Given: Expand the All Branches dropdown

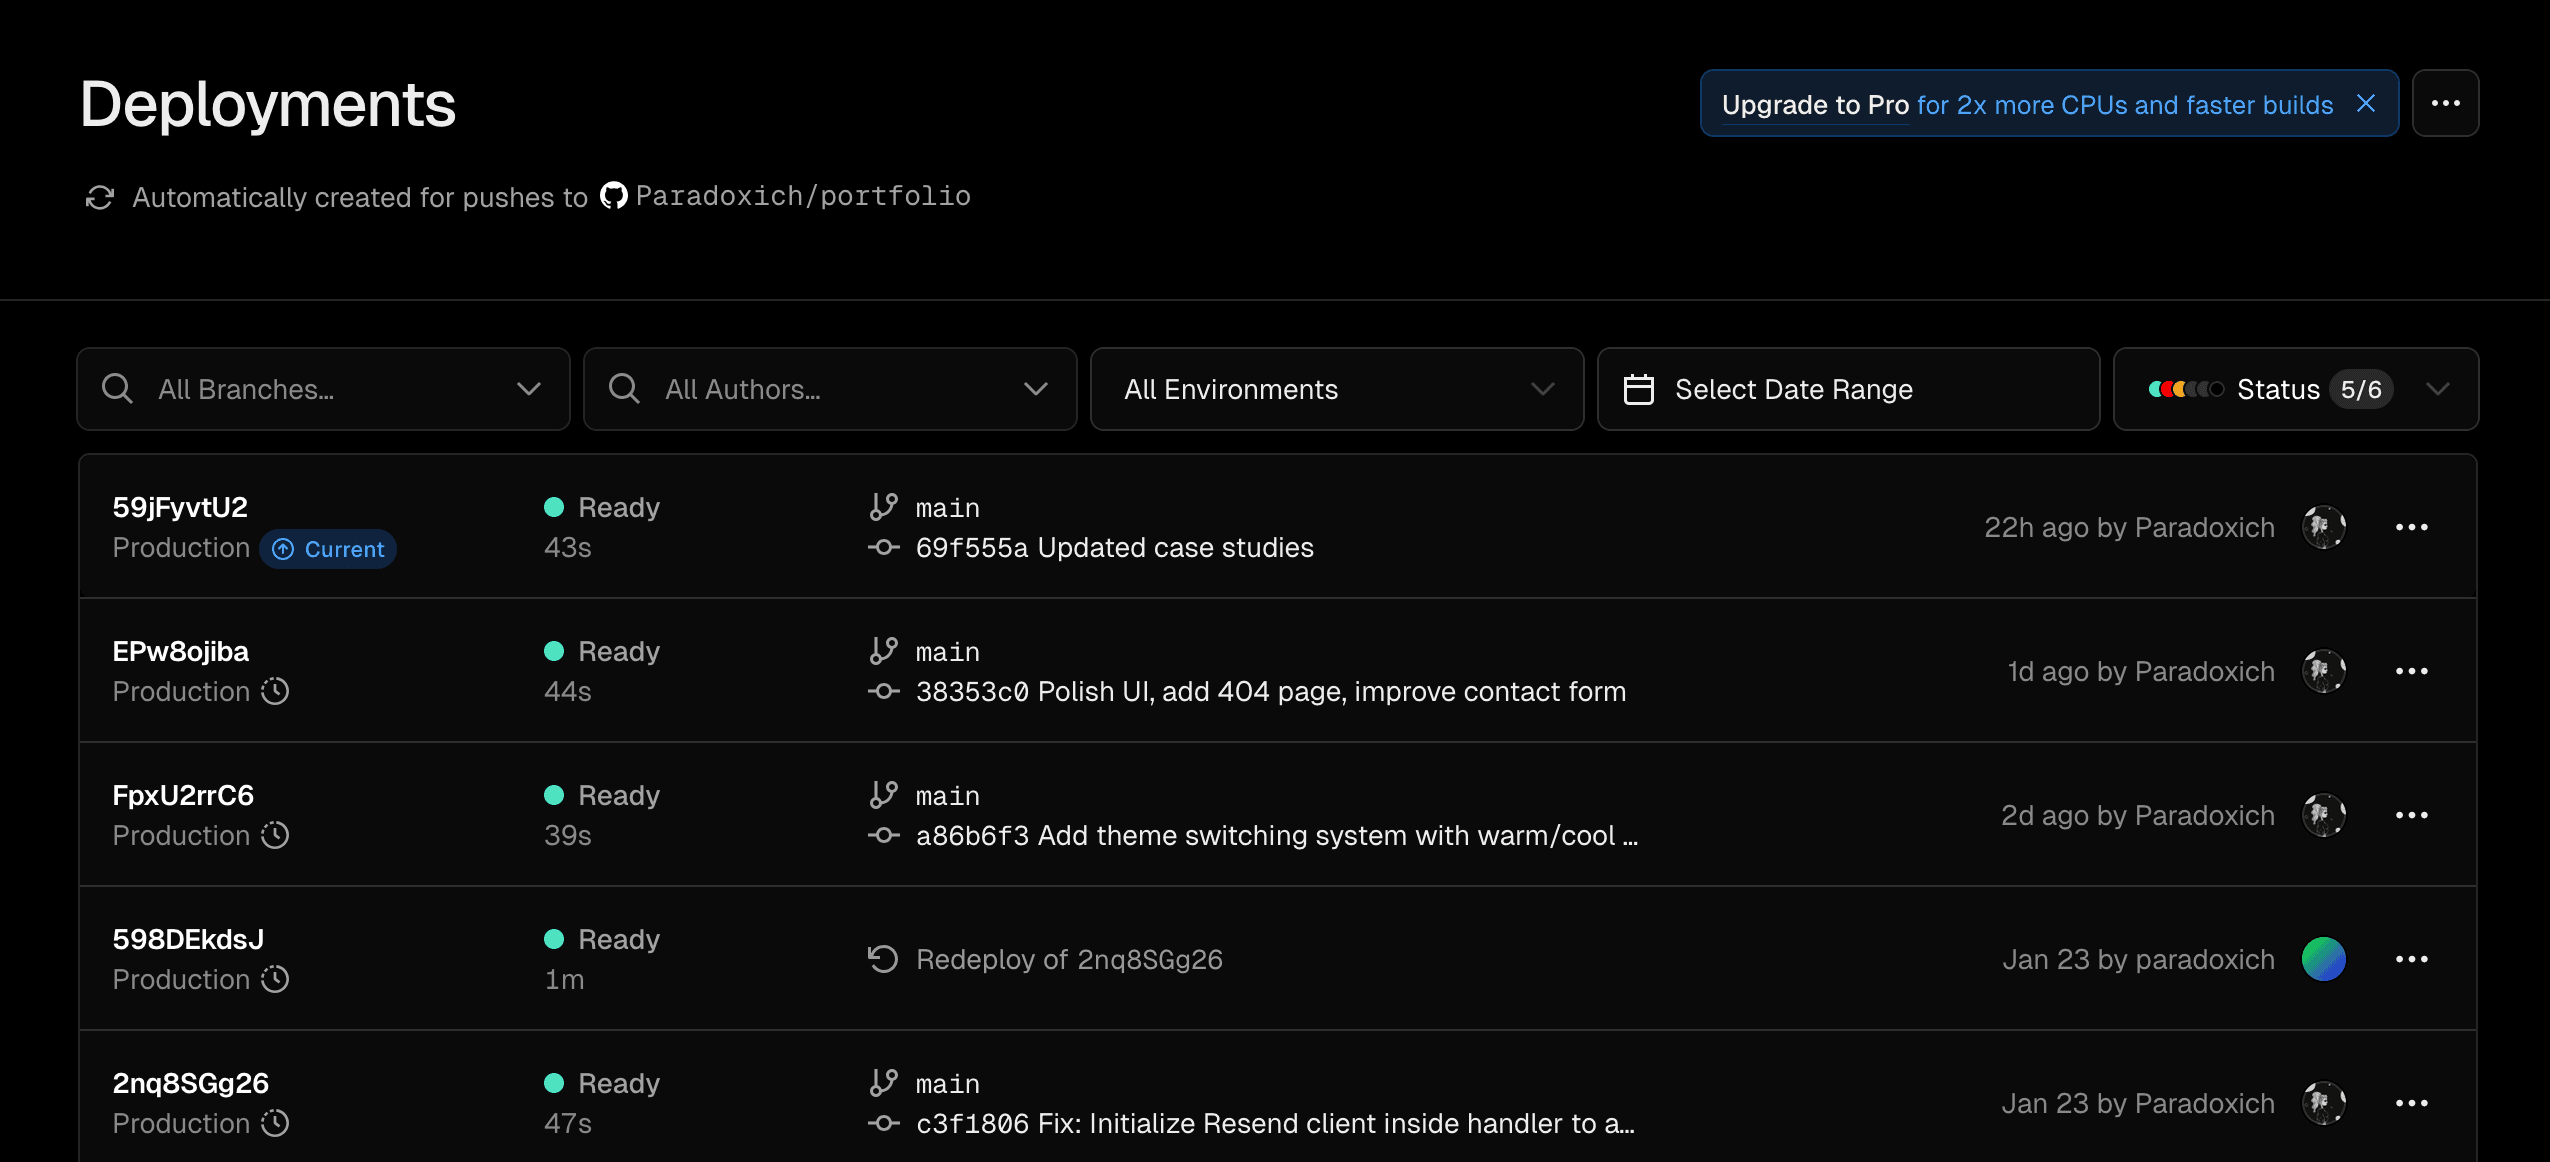Looking at the screenshot, I should tap(323, 389).
